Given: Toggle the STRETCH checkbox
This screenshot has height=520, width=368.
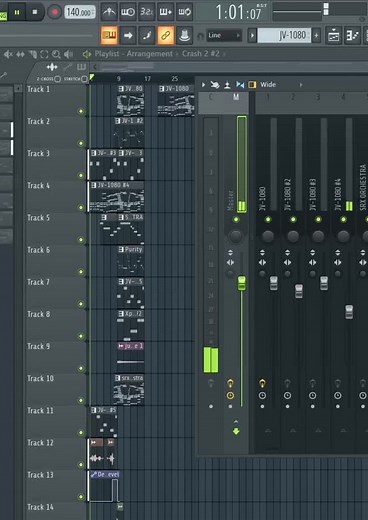Looking at the screenshot, I should 84,79.
